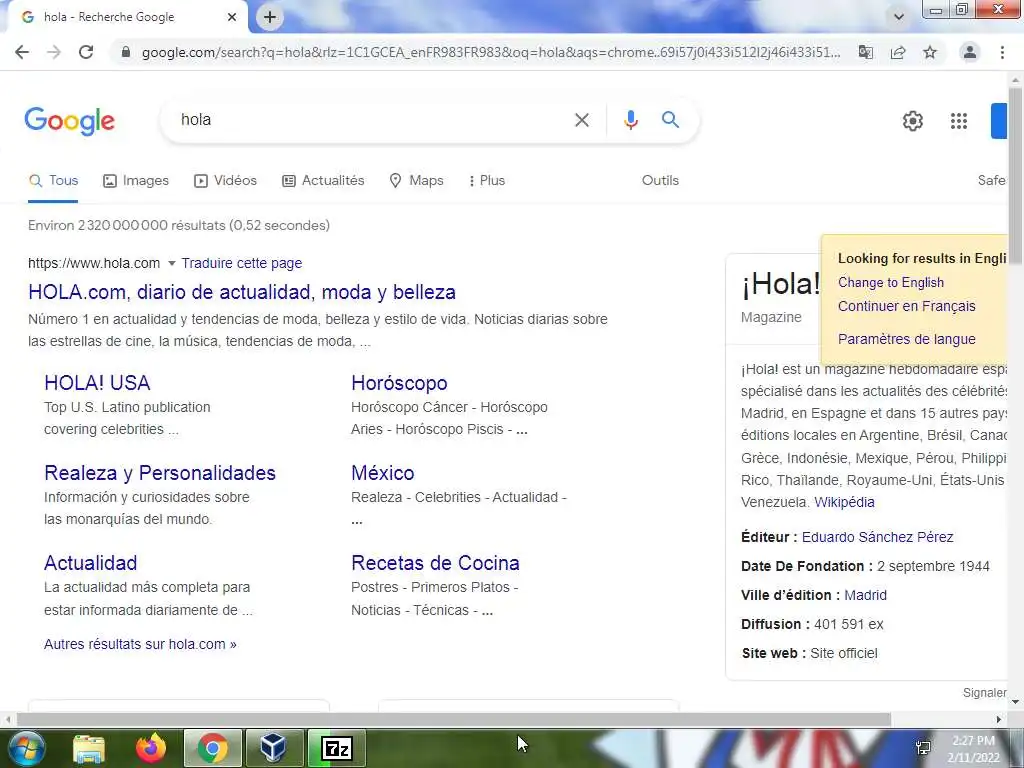
Task: Open the Outils search tools
Action: tap(660, 181)
